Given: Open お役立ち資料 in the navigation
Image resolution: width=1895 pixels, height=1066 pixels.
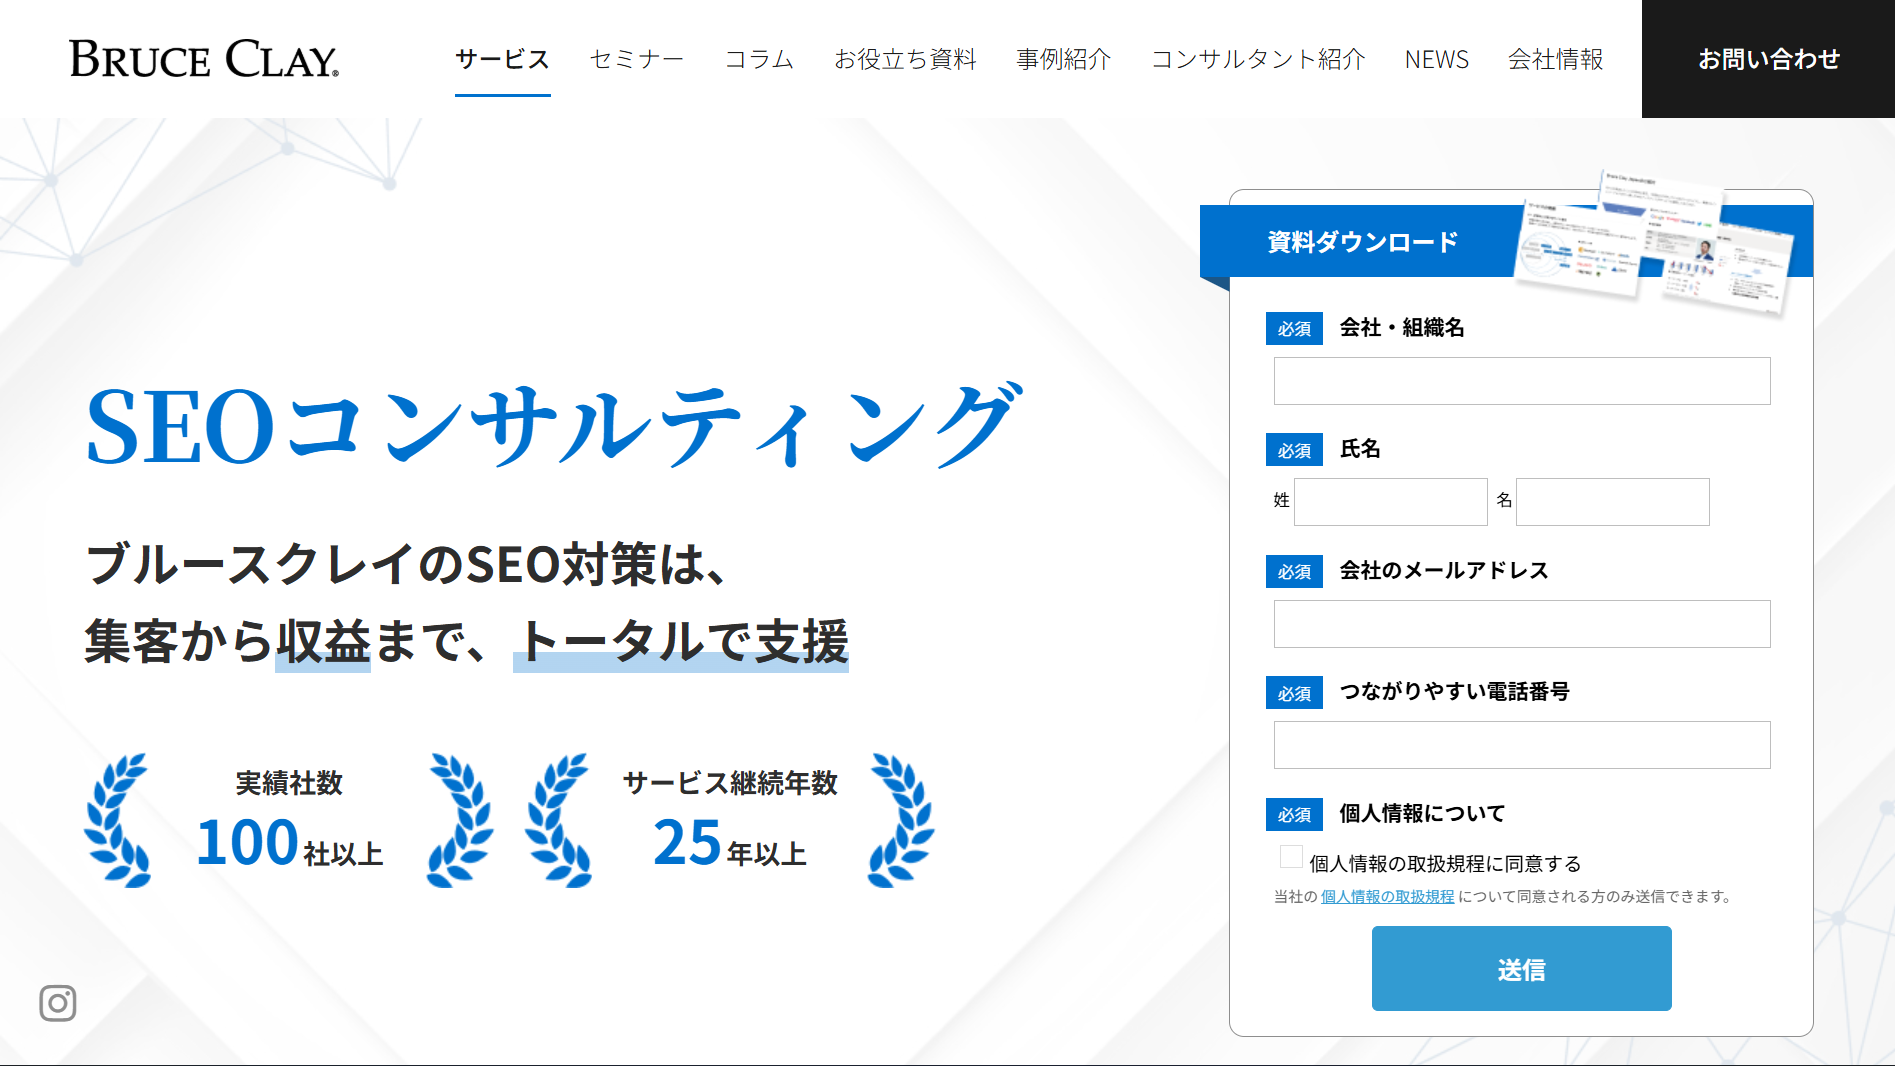Looking at the screenshot, I should tap(905, 59).
